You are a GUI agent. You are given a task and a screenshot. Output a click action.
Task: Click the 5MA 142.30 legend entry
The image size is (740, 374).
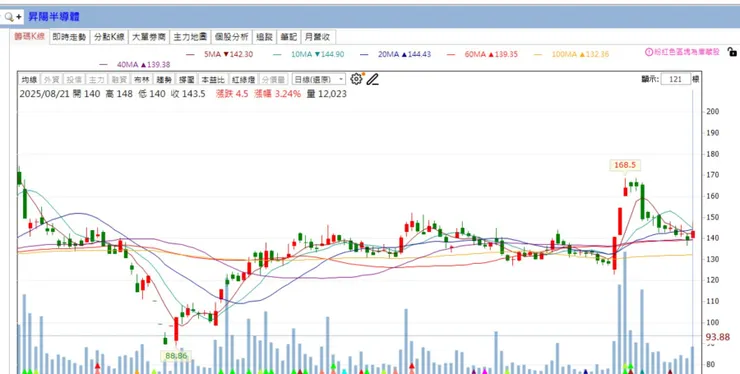tap(228, 54)
